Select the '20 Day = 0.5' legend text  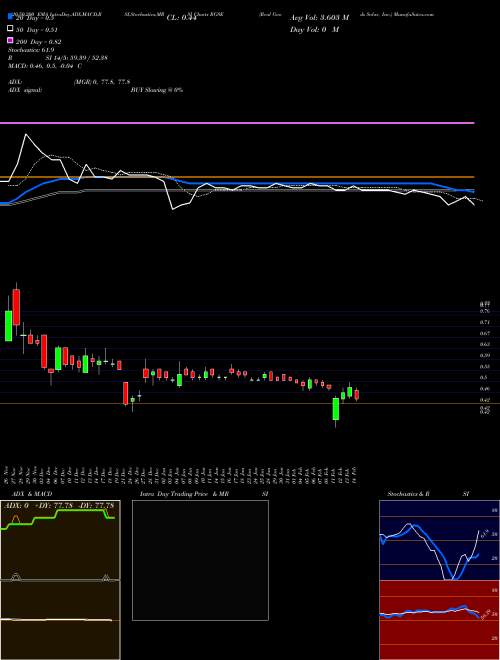click(35, 18)
